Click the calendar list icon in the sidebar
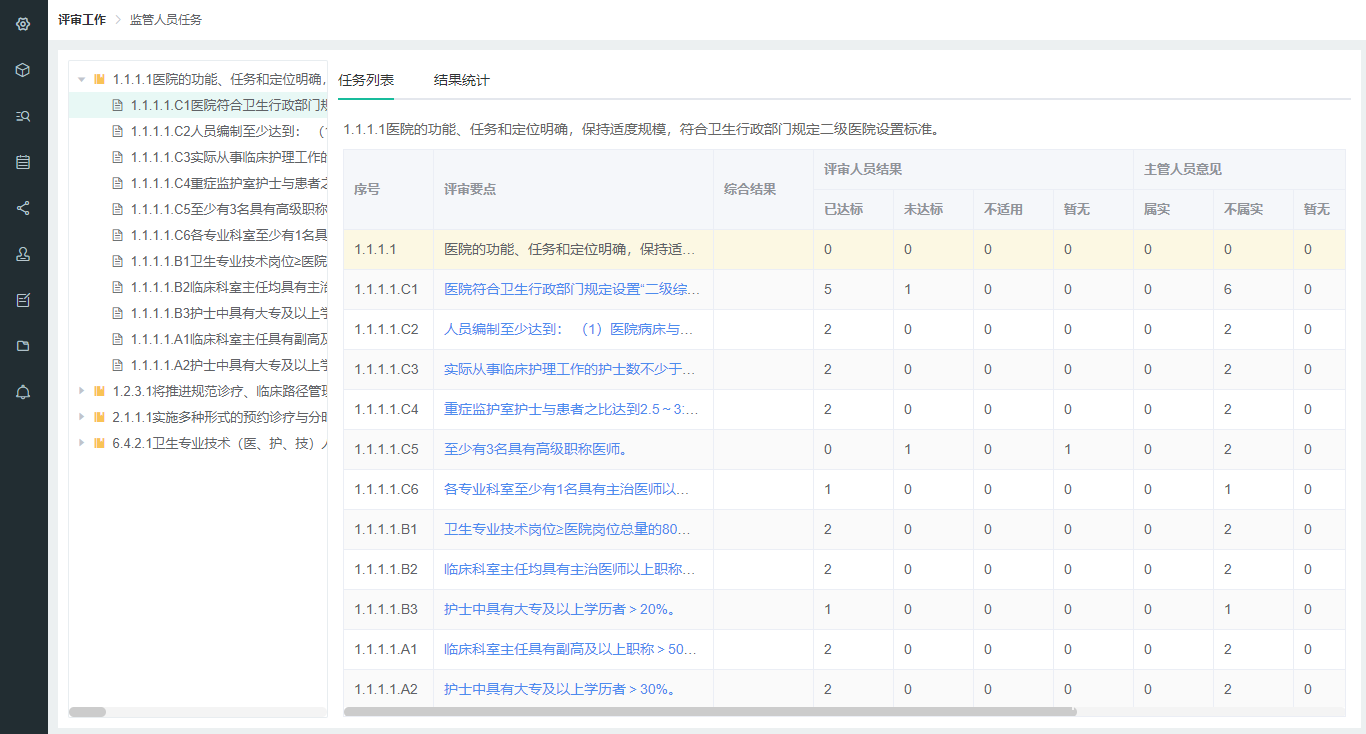The width and height of the screenshot is (1366, 734). pos(23,162)
